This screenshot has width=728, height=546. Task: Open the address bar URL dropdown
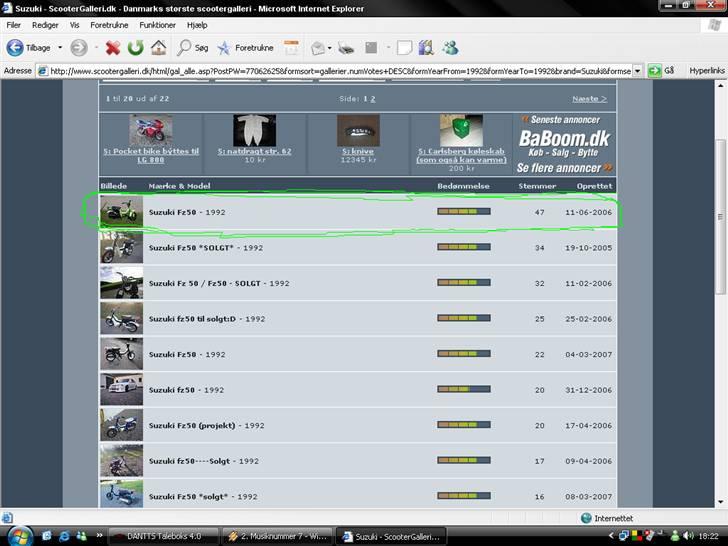click(x=637, y=71)
